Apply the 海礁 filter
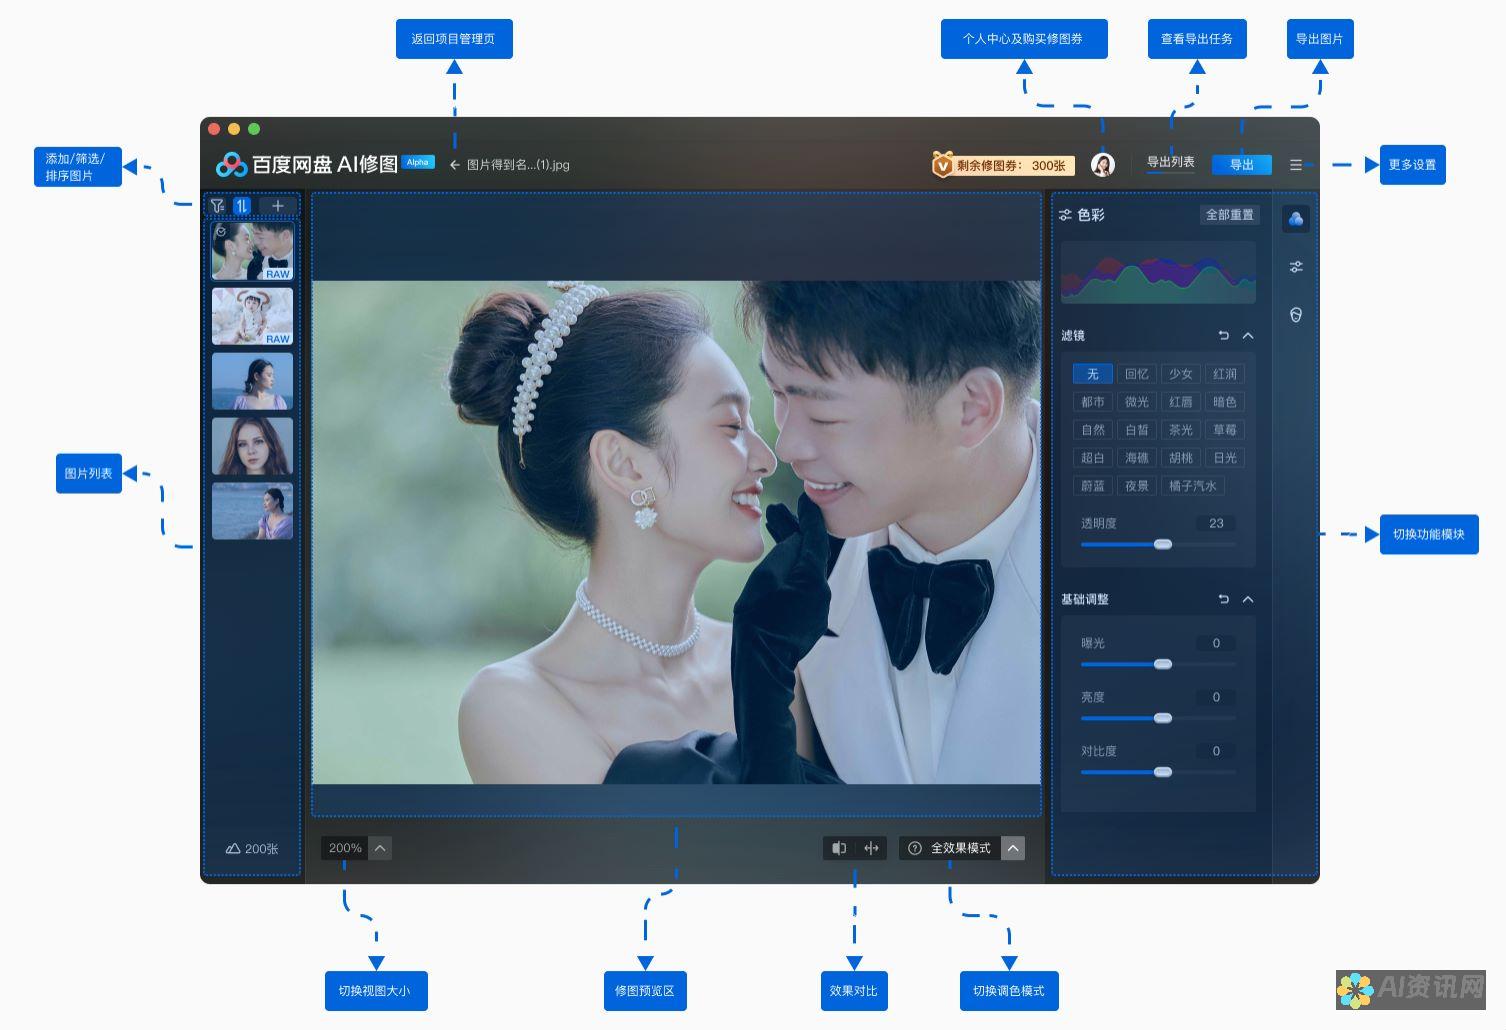 tap(1137, 458)
